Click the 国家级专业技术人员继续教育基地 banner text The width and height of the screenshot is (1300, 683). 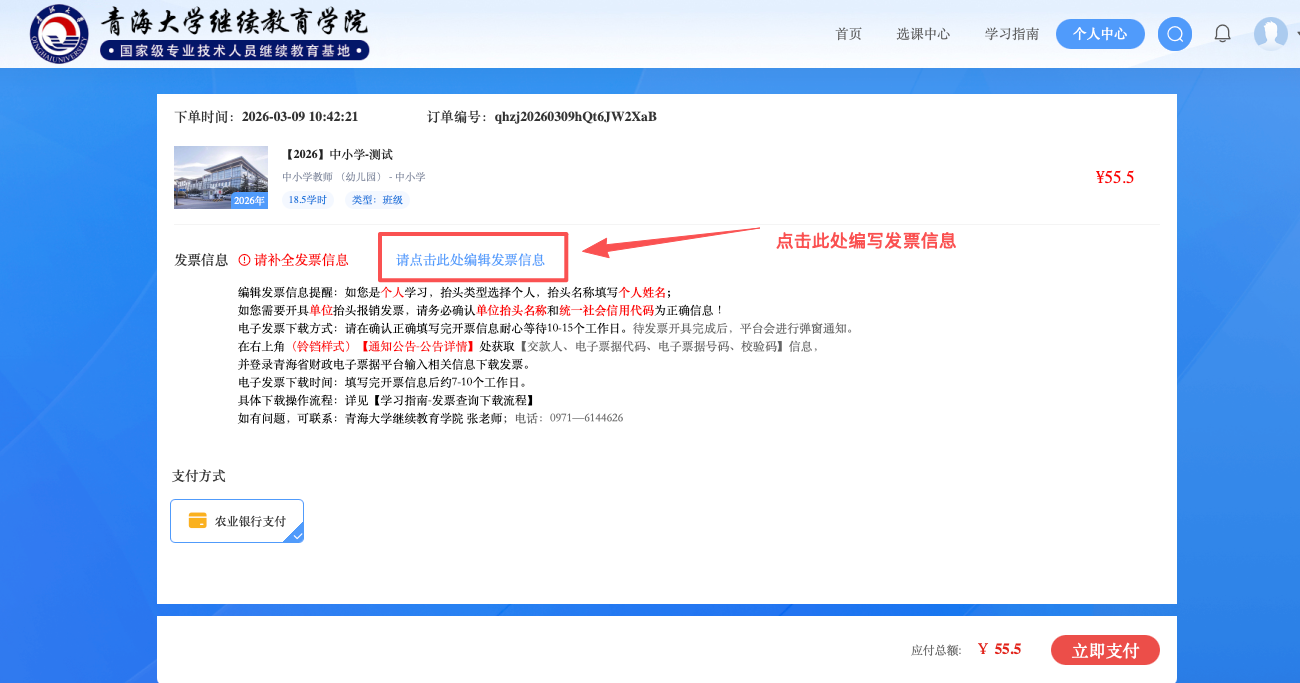click(235, 51)
